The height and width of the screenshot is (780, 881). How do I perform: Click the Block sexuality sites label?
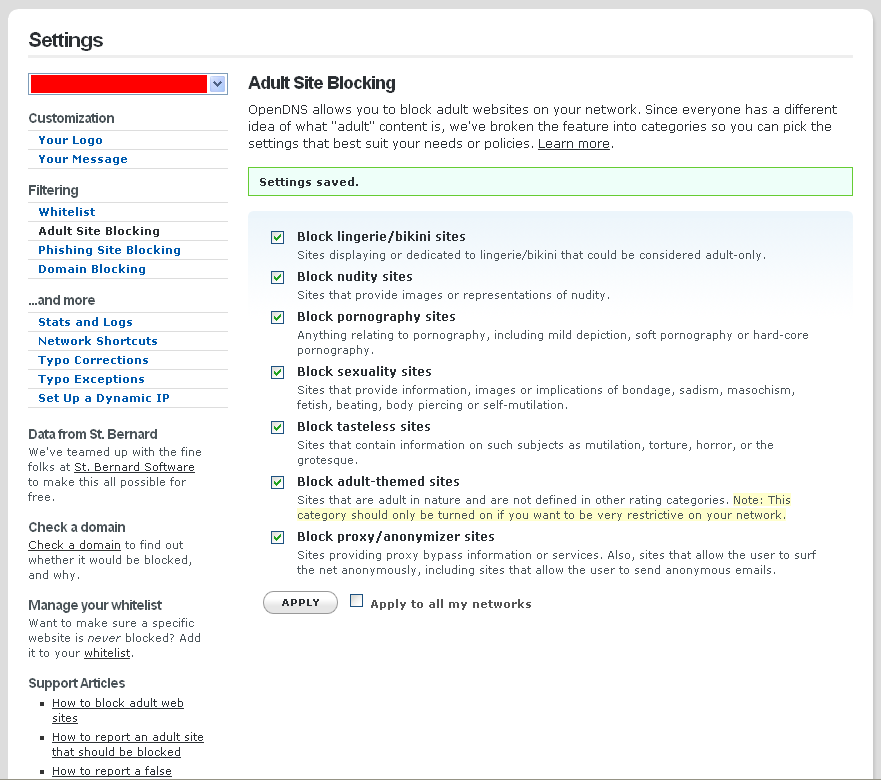pos(364,371)
